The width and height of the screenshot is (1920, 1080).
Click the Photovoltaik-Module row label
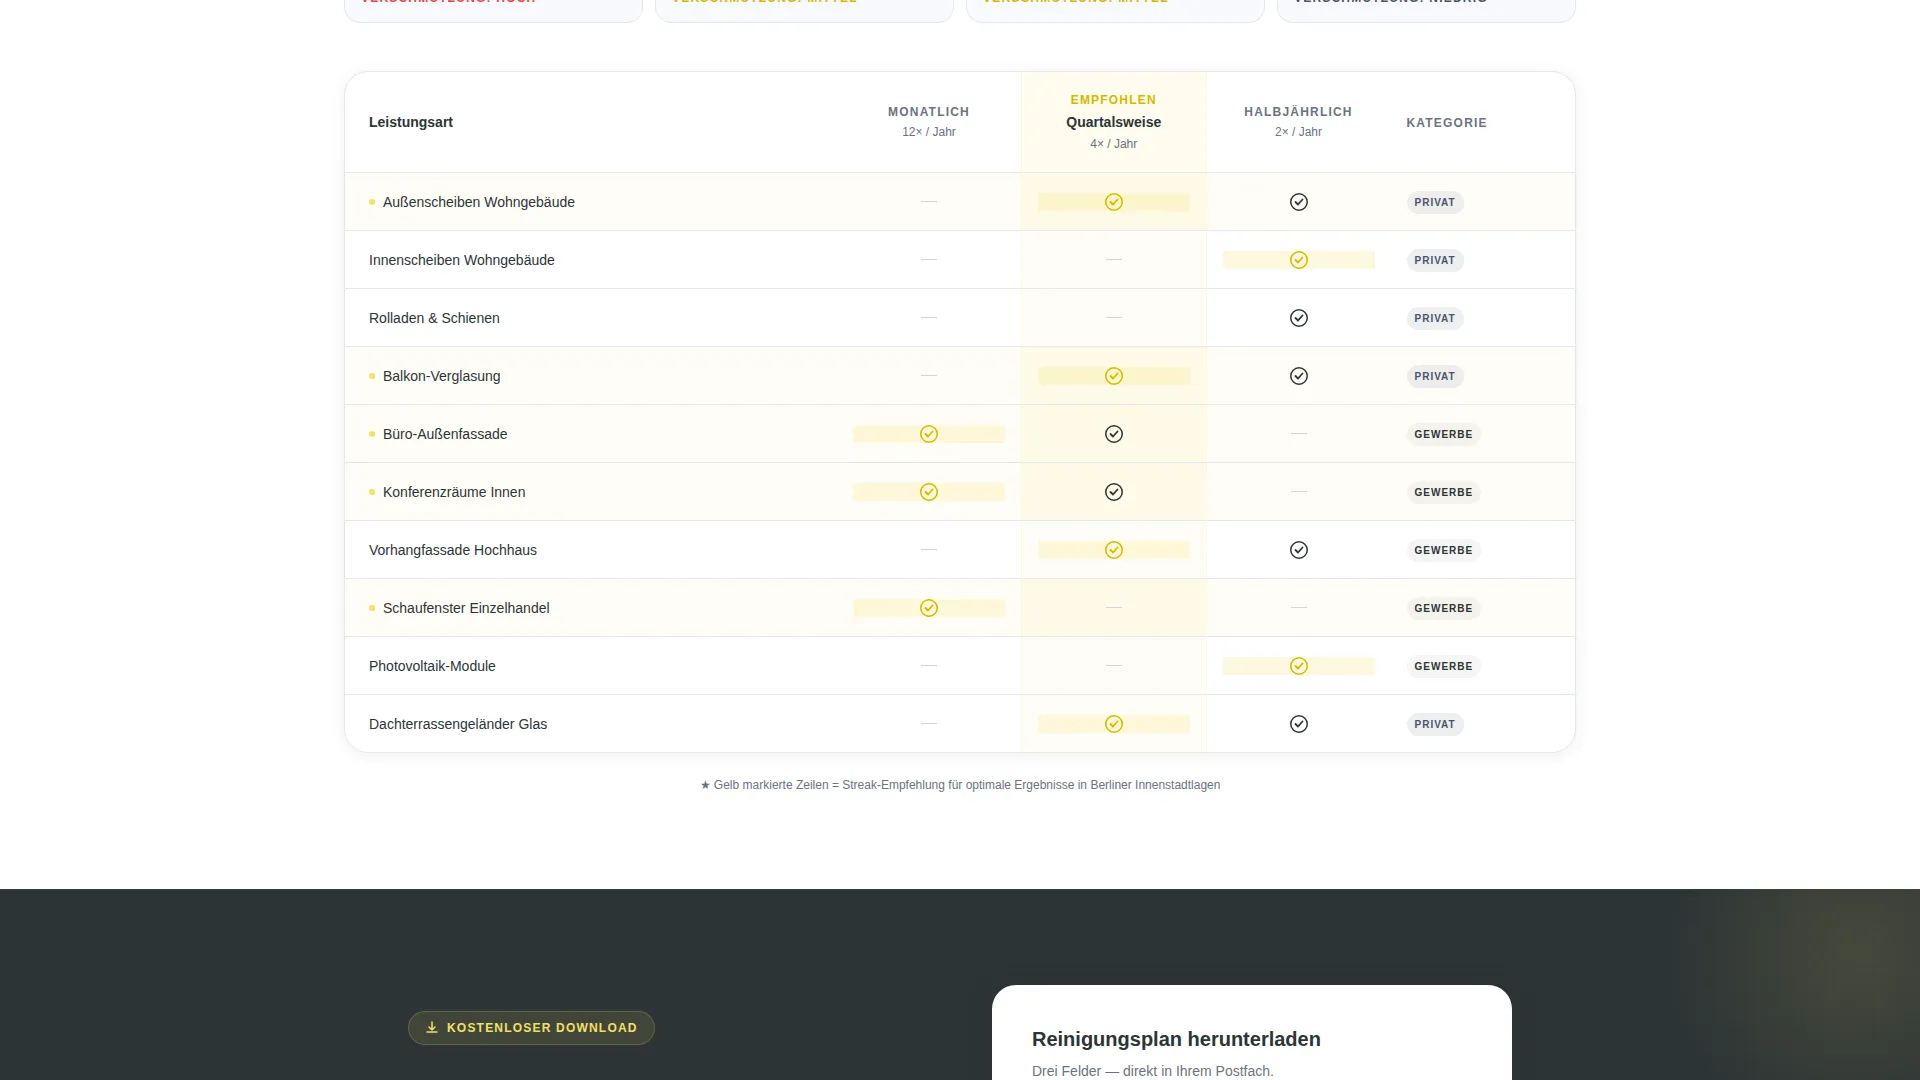click(x=432, y=666)
